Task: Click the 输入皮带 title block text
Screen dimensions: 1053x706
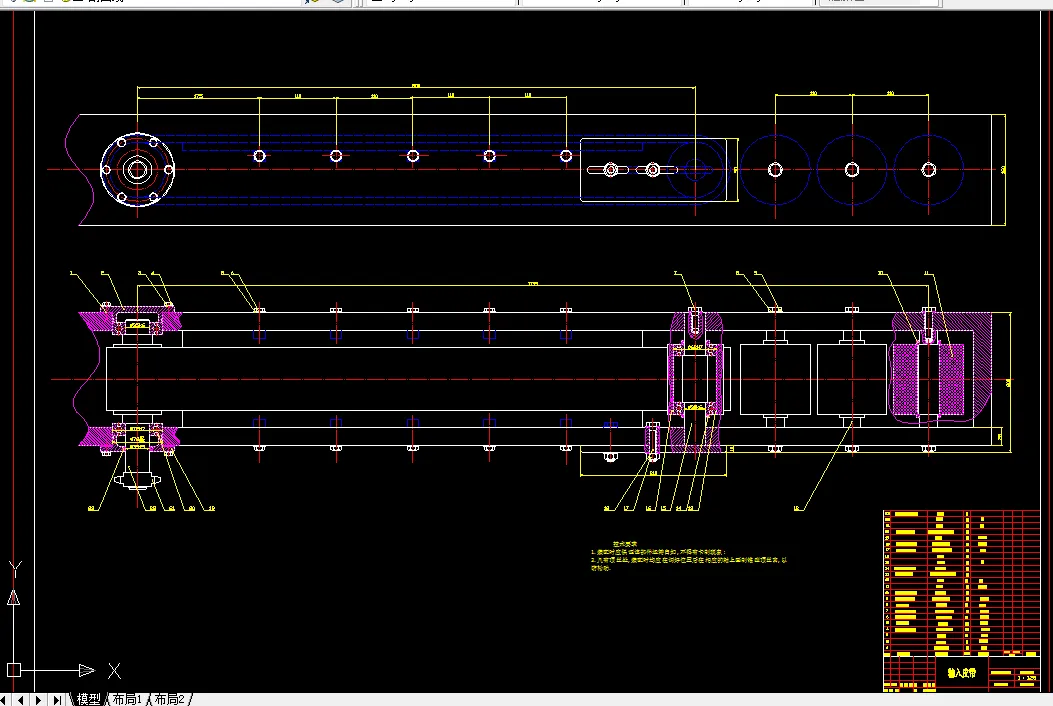Action: [962, 672]
